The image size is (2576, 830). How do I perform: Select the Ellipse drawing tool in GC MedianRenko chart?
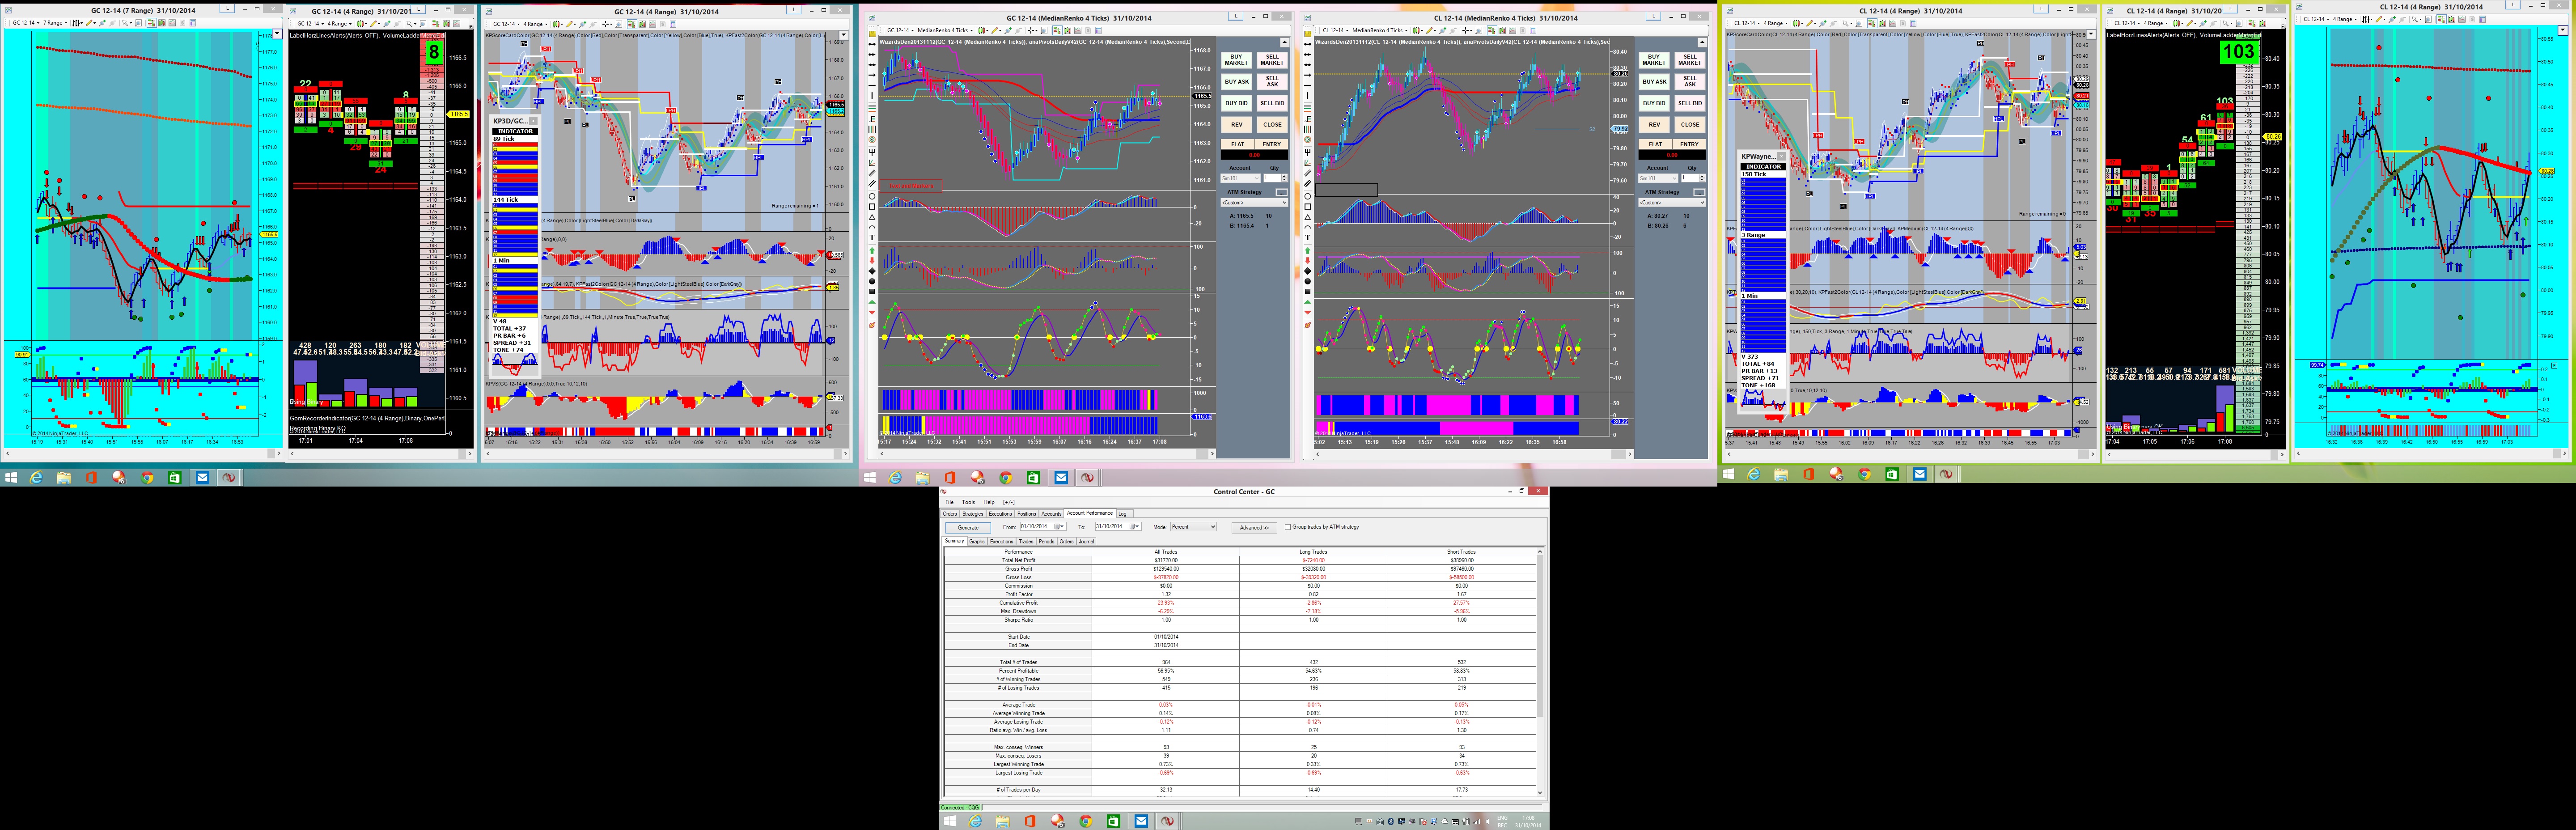tap(872, 196)
